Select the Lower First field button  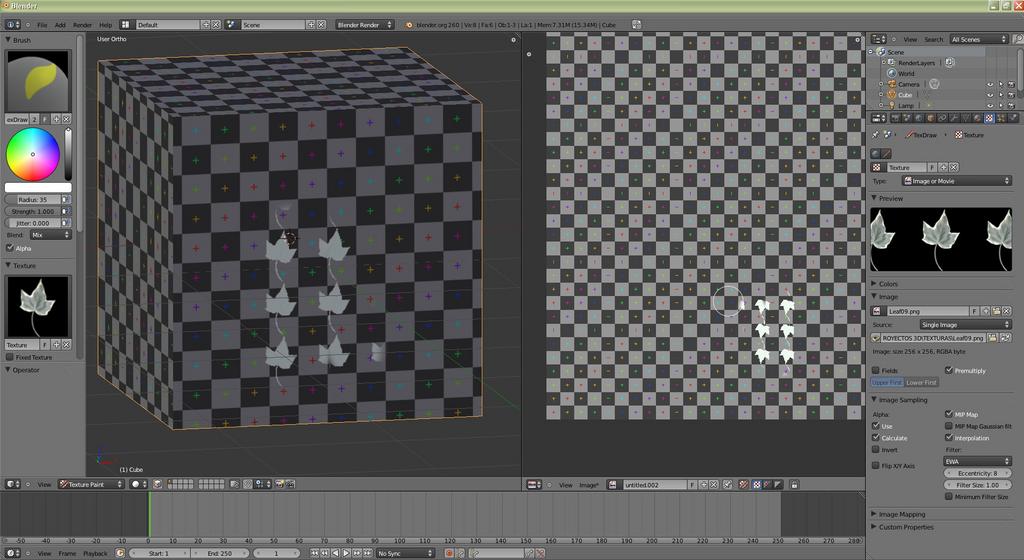click(921, 382)
